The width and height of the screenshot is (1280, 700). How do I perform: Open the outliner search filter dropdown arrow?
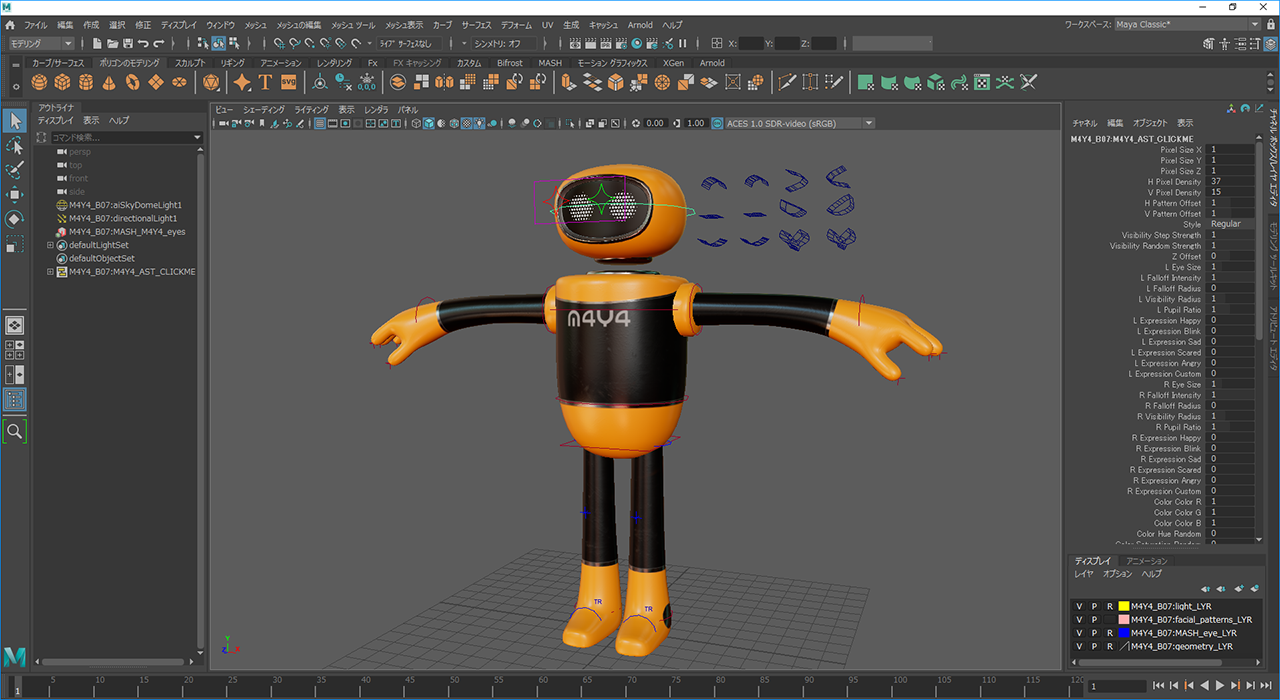(197, 137)
